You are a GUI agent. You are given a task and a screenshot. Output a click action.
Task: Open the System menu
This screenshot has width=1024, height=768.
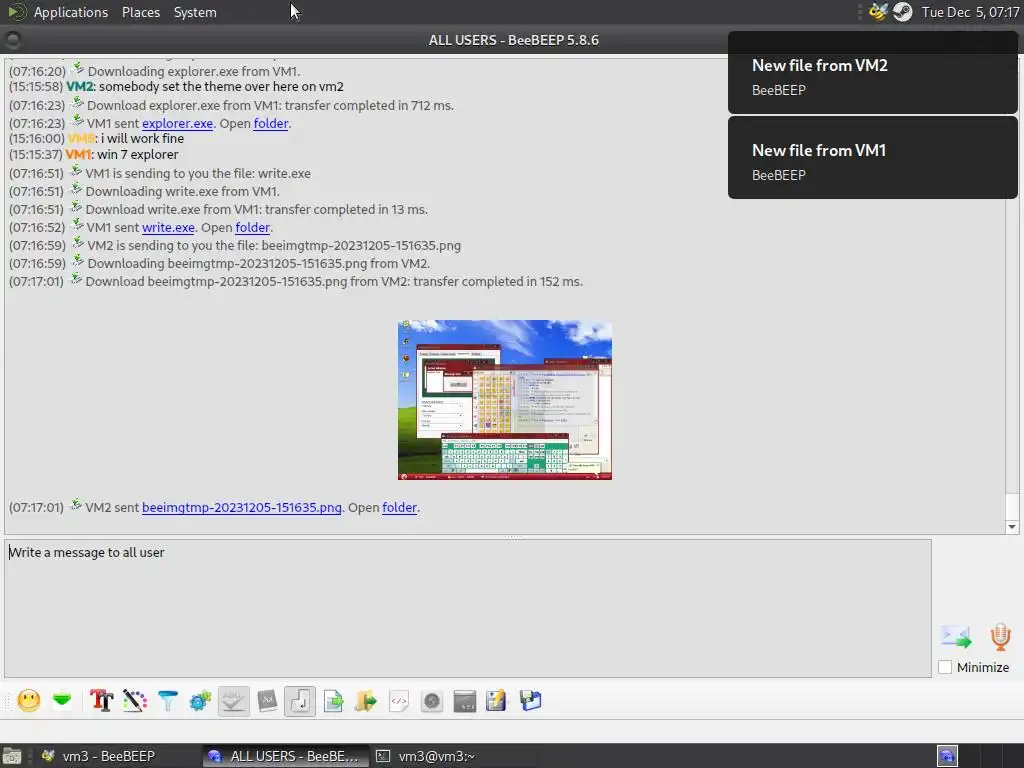[x=195, y=12]
